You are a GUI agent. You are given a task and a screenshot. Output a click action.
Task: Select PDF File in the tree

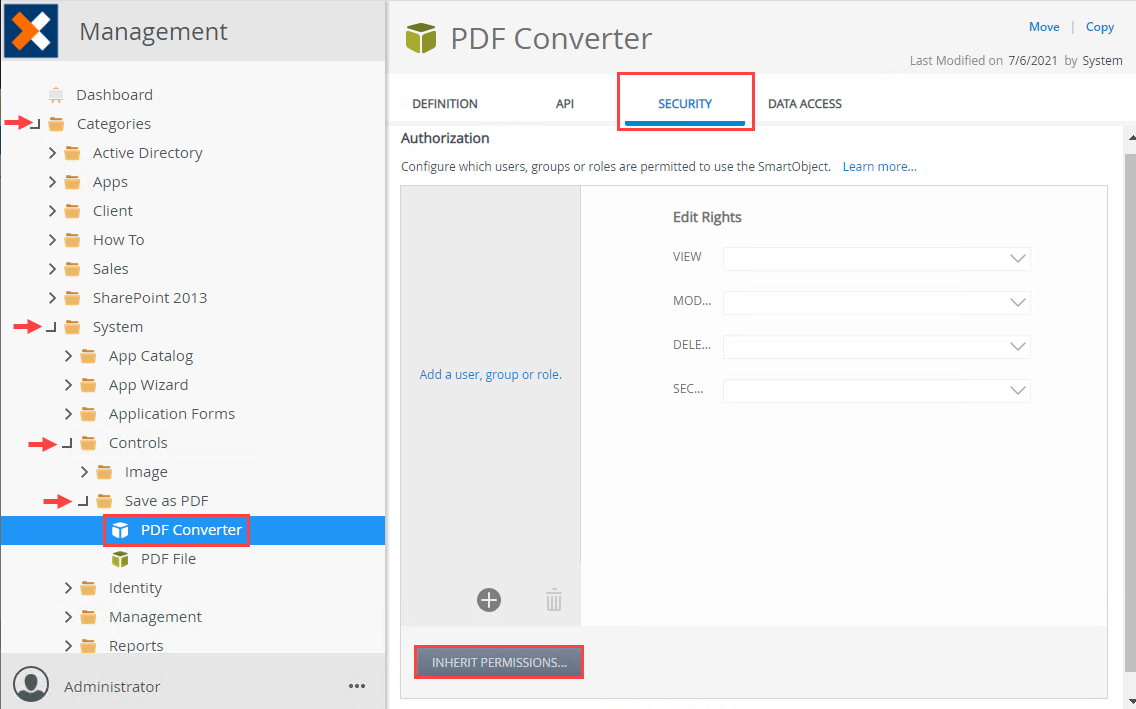[168, 559]
